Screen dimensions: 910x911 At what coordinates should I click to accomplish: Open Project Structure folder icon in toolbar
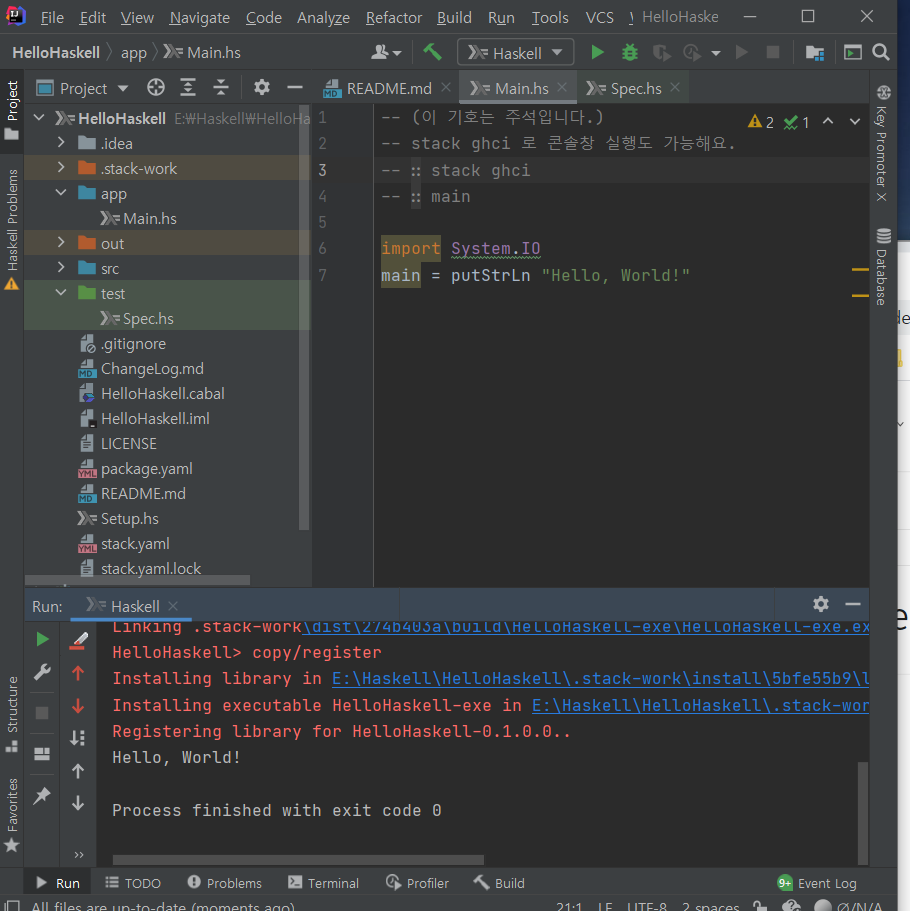coord(815,53)
